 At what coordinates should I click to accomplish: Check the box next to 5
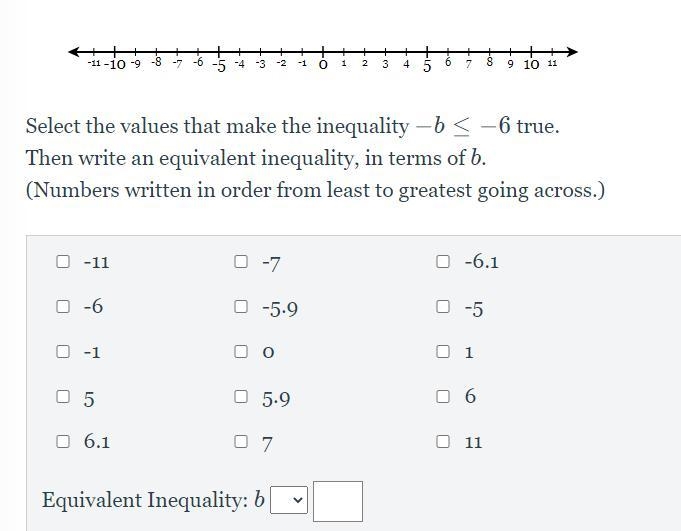tap(63, 396)
